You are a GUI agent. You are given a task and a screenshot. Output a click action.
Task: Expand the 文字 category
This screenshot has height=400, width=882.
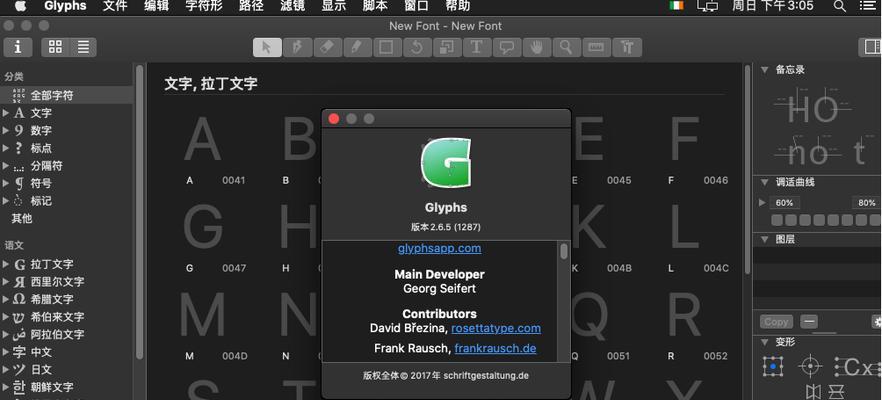pos(6,113)
